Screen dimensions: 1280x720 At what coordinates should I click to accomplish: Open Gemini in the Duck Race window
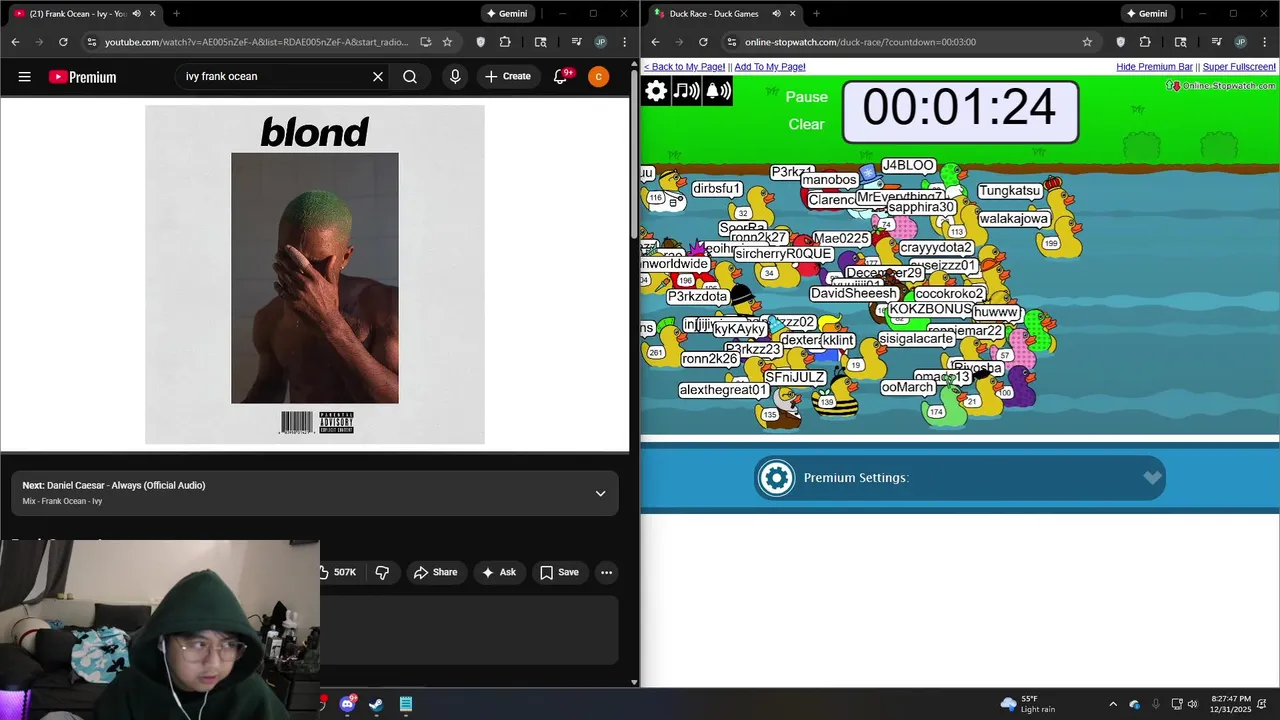pyautogui.click(x=1146, y=14)
